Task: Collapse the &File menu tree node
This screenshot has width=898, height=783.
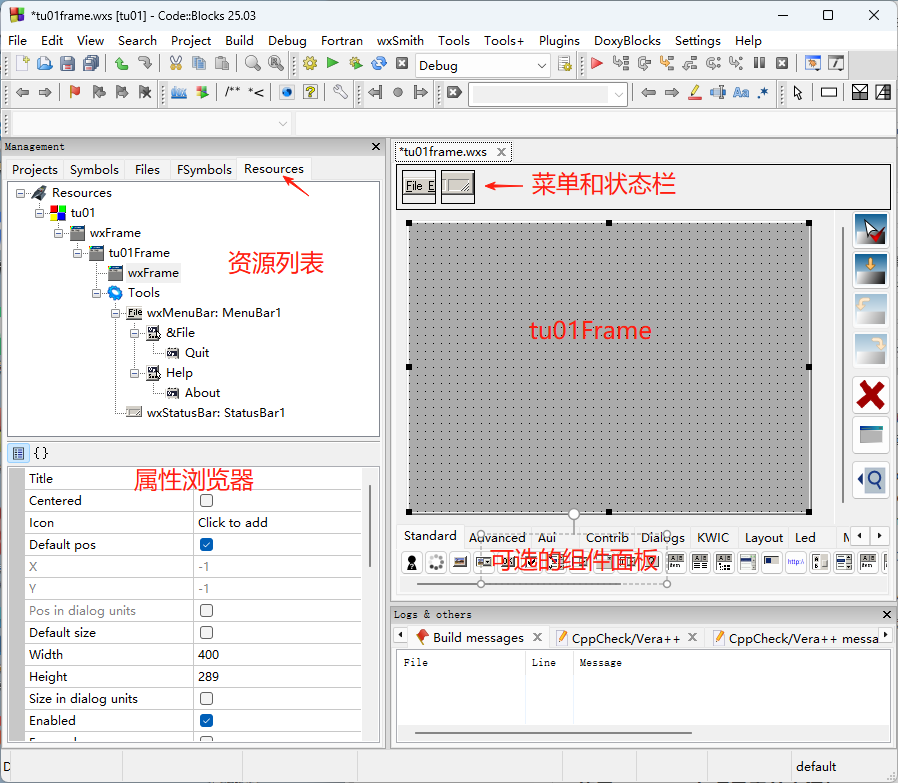Action: [x=134, y=333]
